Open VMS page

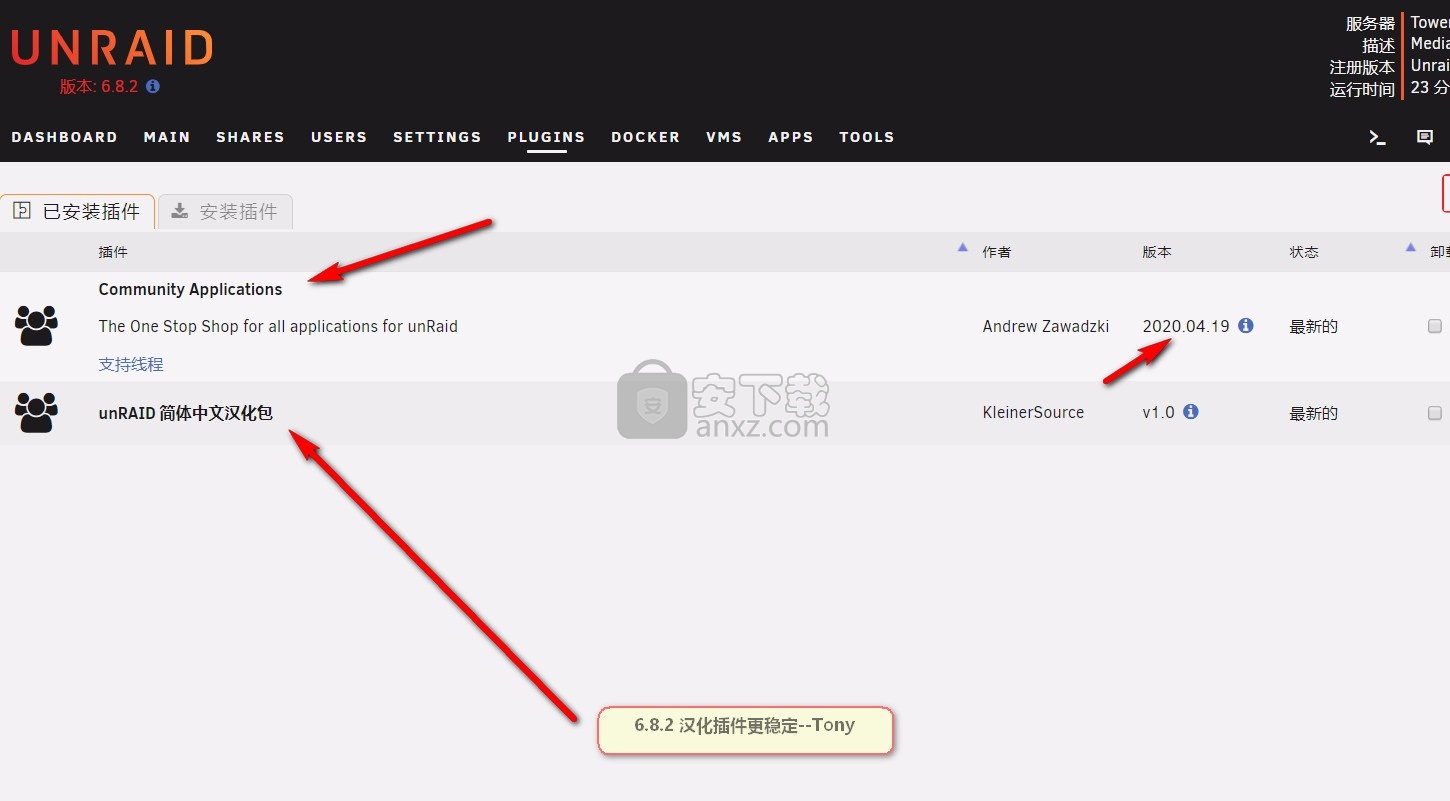(724, 137)
